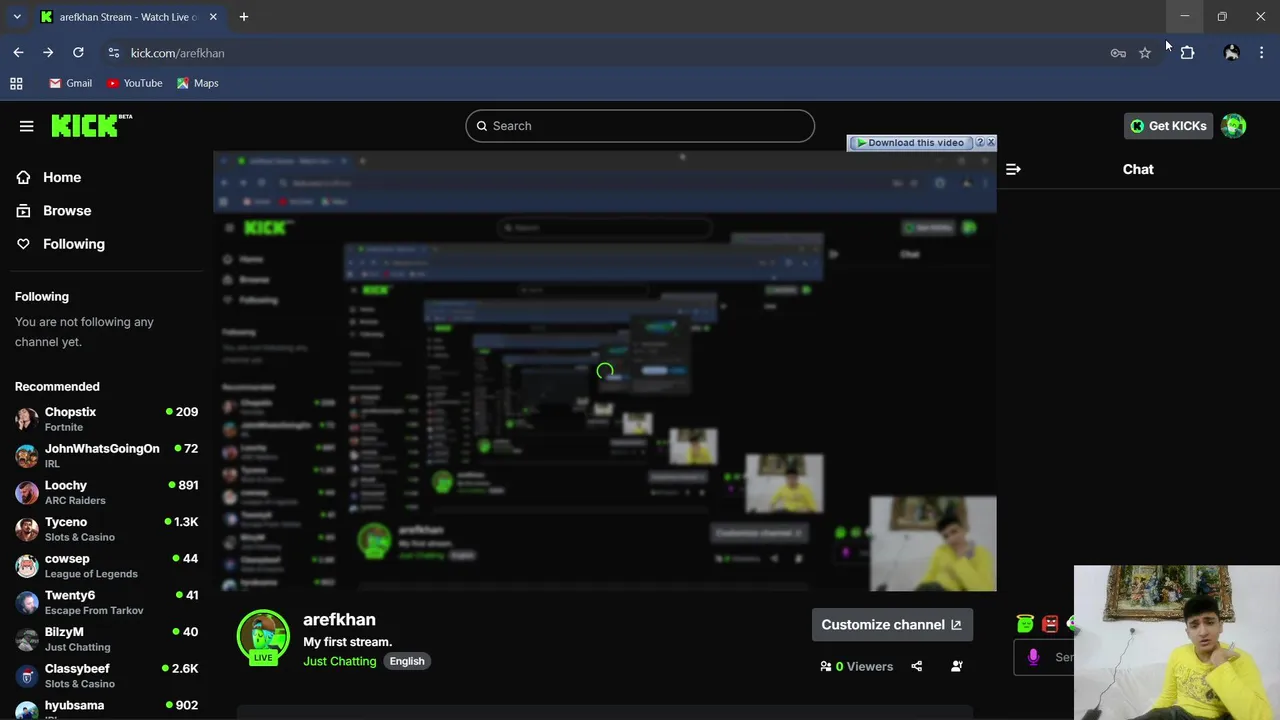Screen dimensions: 1280x720
Task: Open the tab search dropdown
Action: pos(17,17)
